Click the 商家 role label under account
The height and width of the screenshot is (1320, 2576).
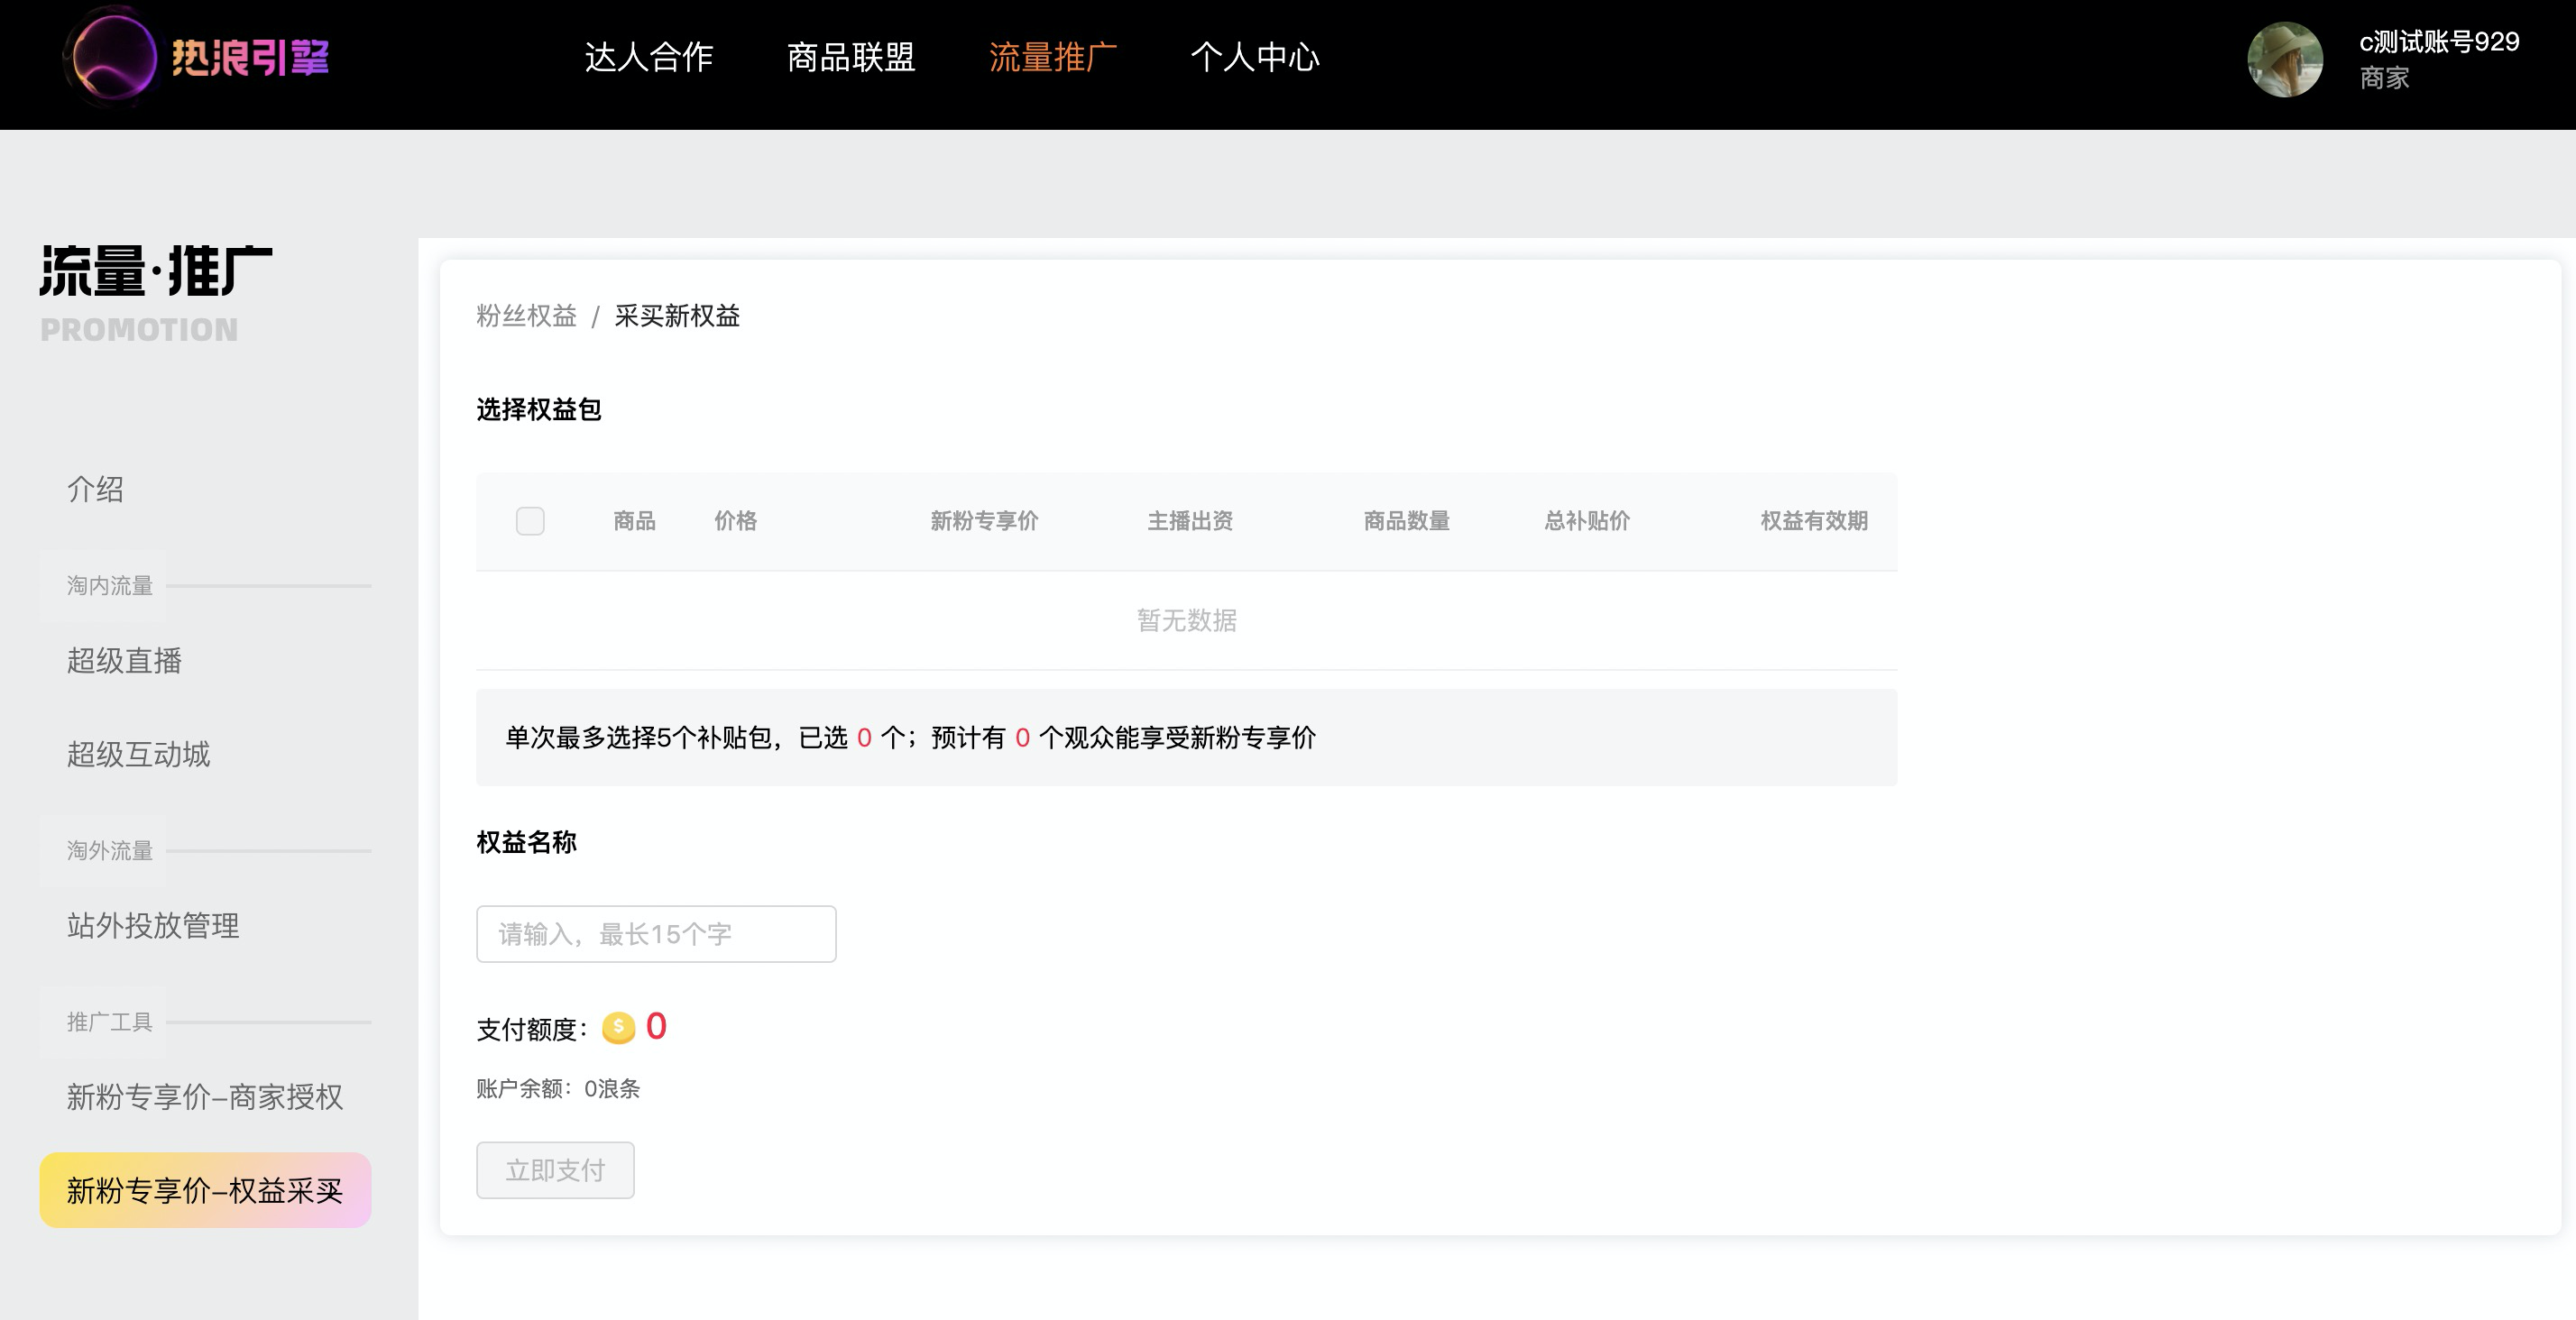(2384, 78)
